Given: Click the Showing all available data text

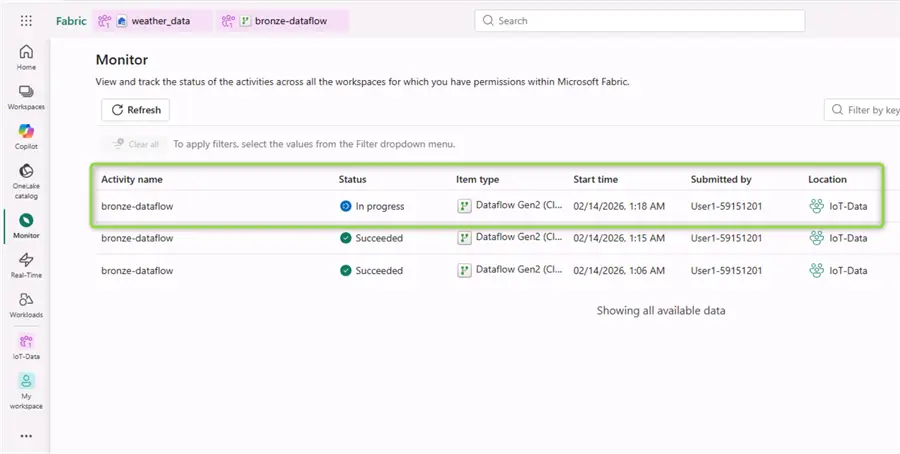Looking at the screenshot, I should point(661,311).
